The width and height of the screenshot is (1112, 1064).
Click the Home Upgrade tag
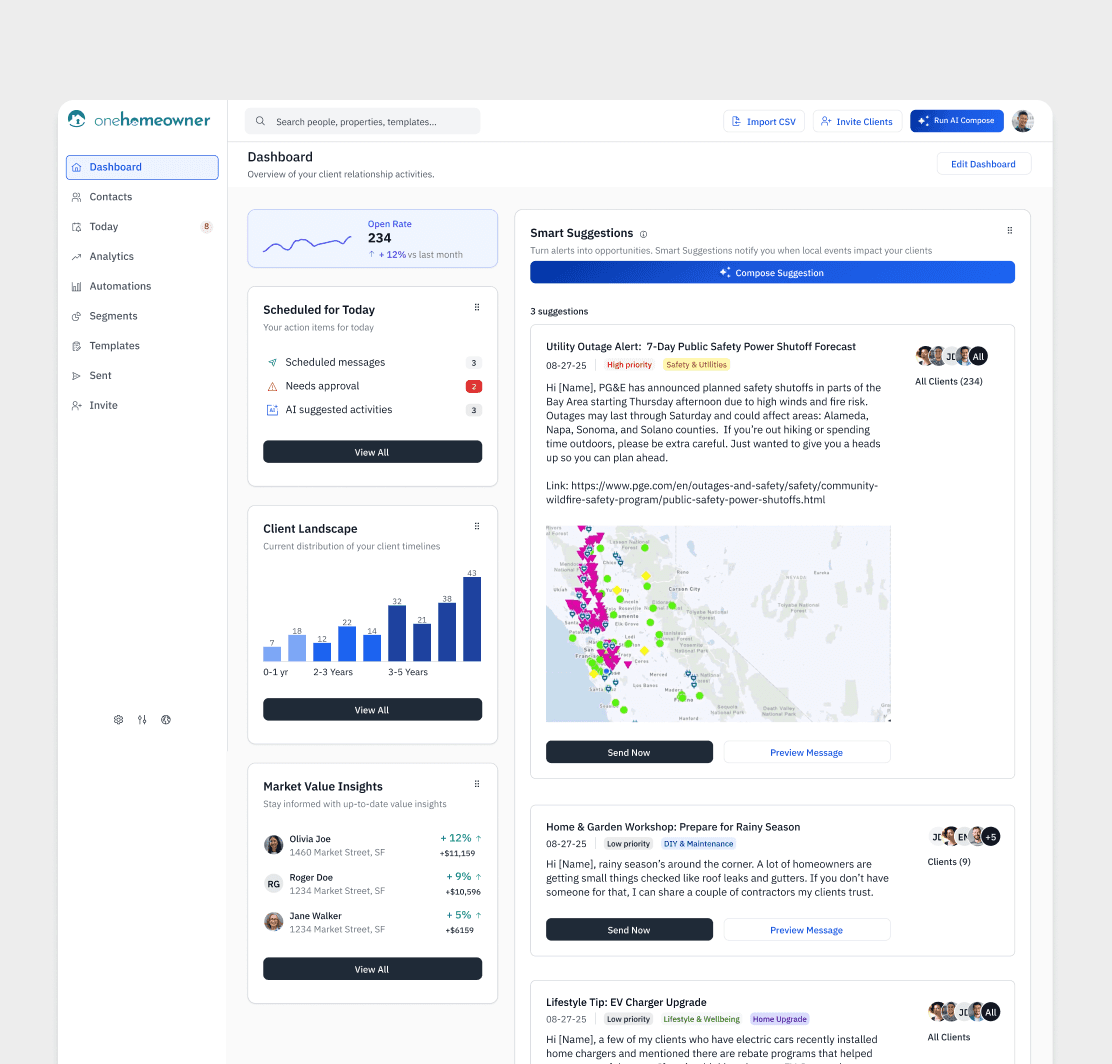point(779,1019)
